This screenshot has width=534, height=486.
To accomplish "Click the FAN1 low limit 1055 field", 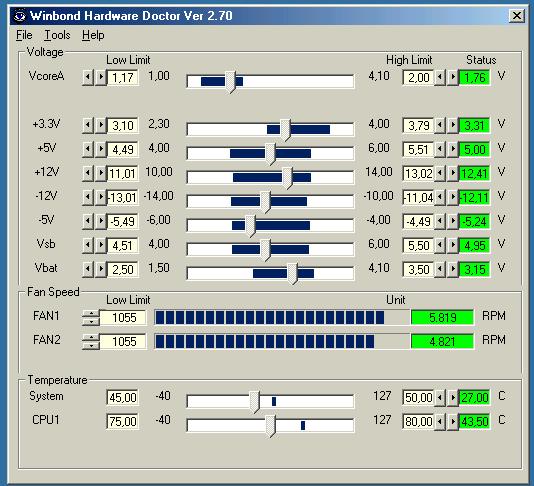I will [x=124, y=317].
